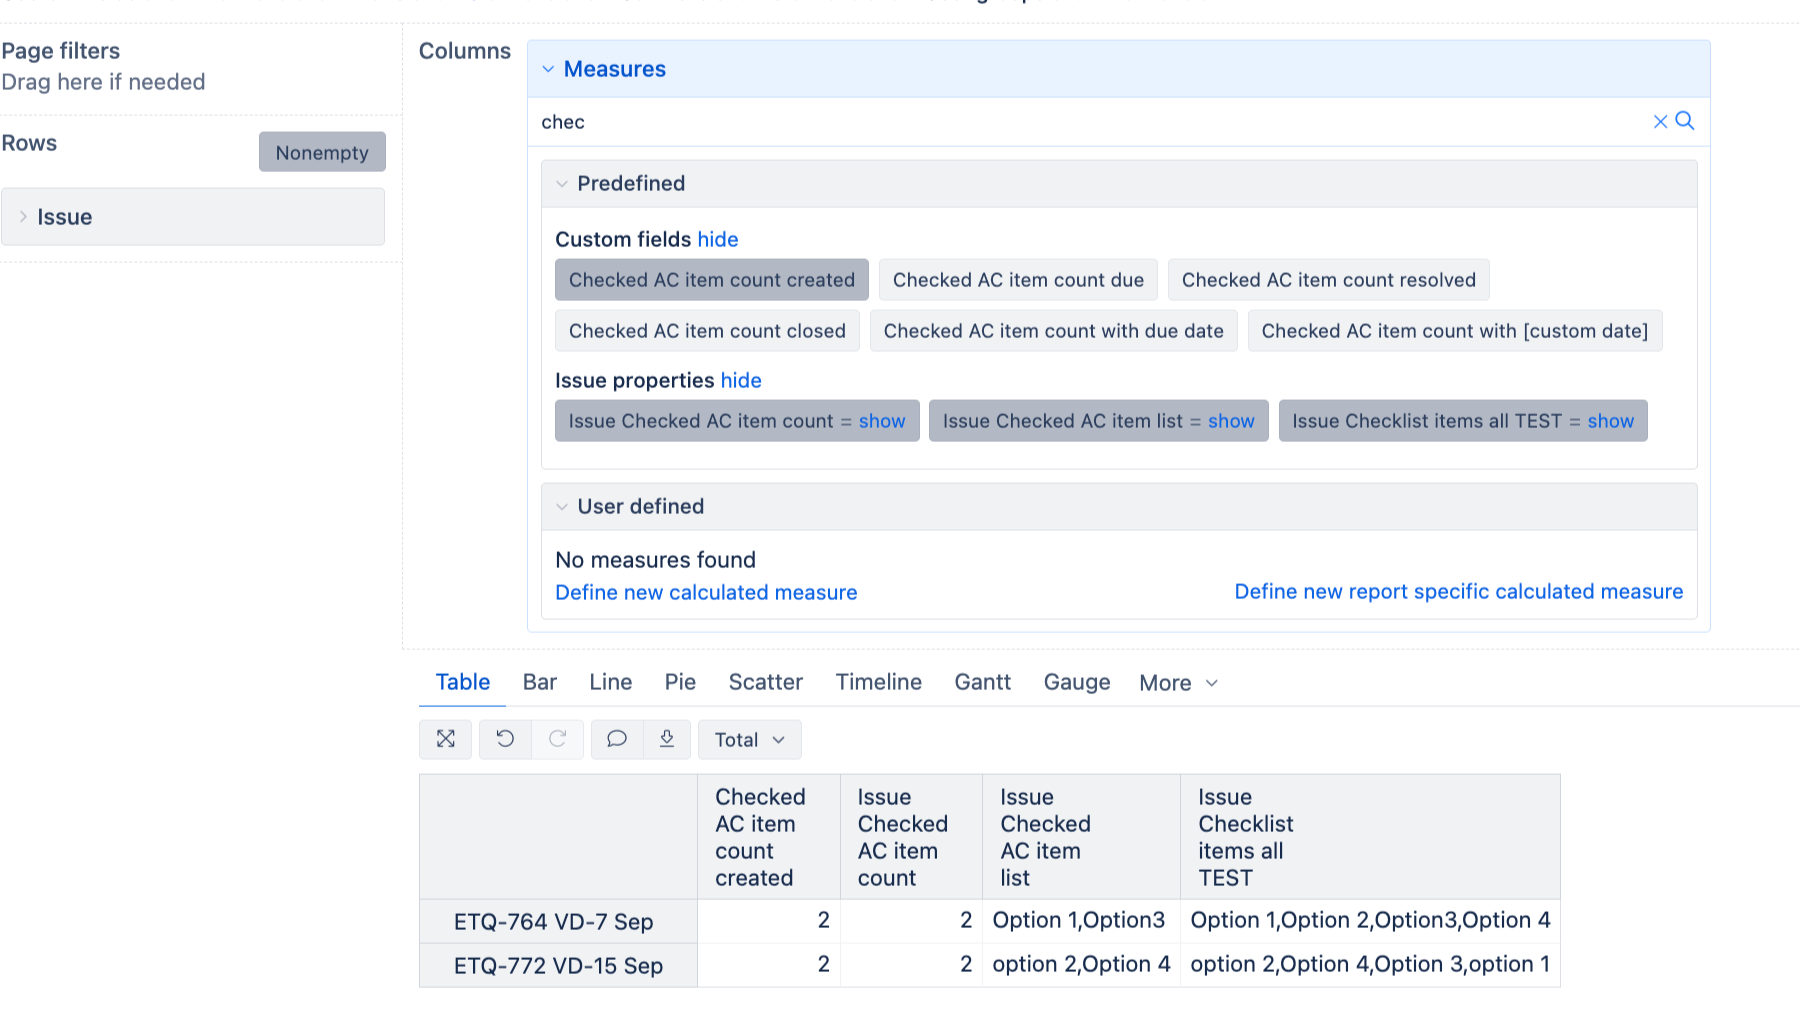
Task: Open the More chart types dropdown
Action: click(1178, 683)
